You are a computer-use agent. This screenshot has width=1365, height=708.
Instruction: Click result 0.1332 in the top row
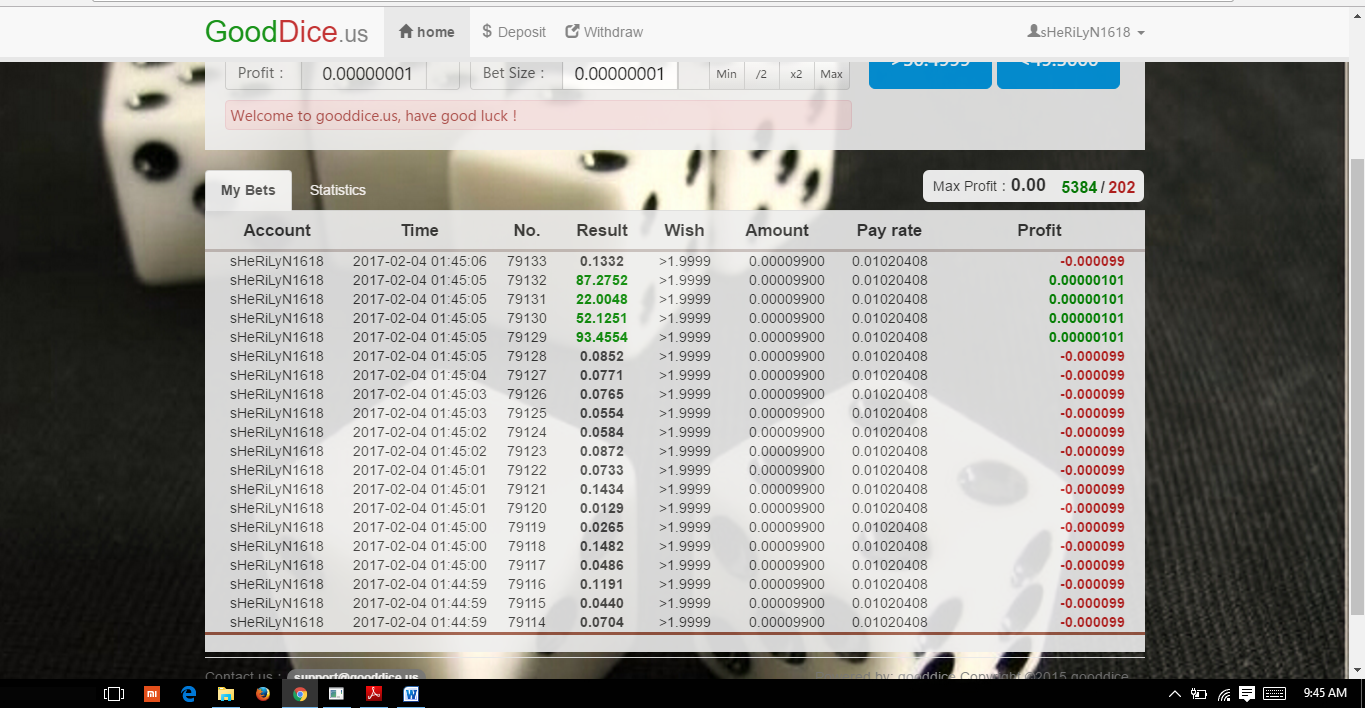tap(602, 261)
